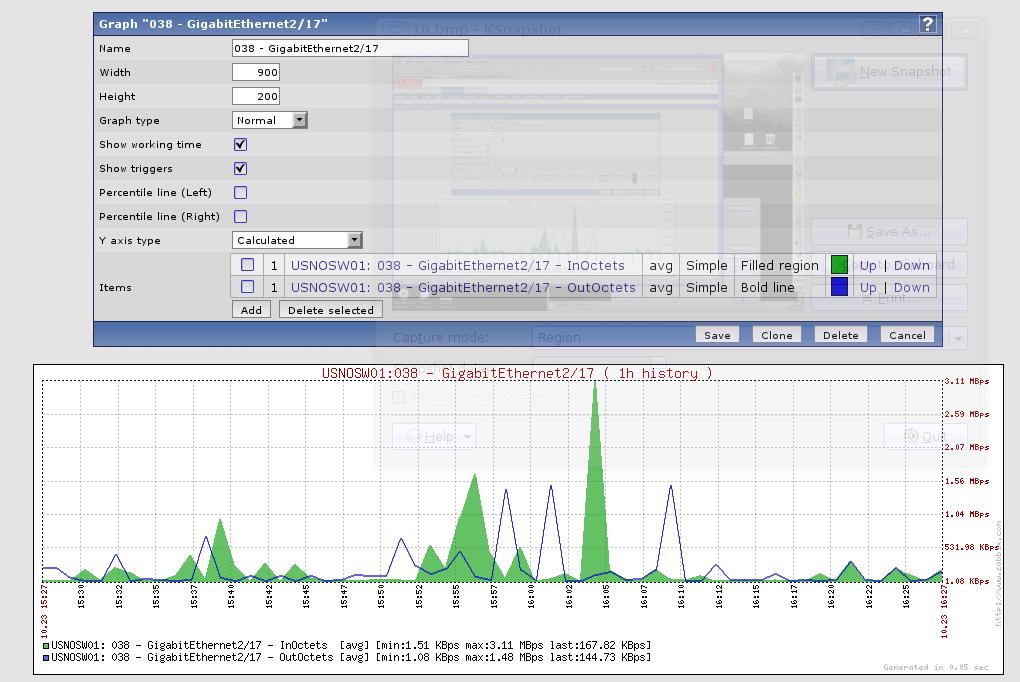Focus the graph Name text field
Screen dimensions: 1020x682
[x=350, y=48]
